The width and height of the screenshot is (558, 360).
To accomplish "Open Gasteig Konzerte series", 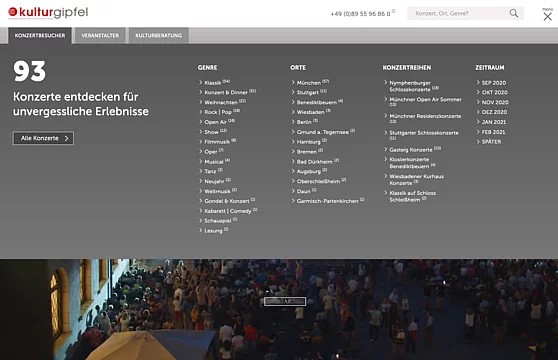I will [412, 150].
